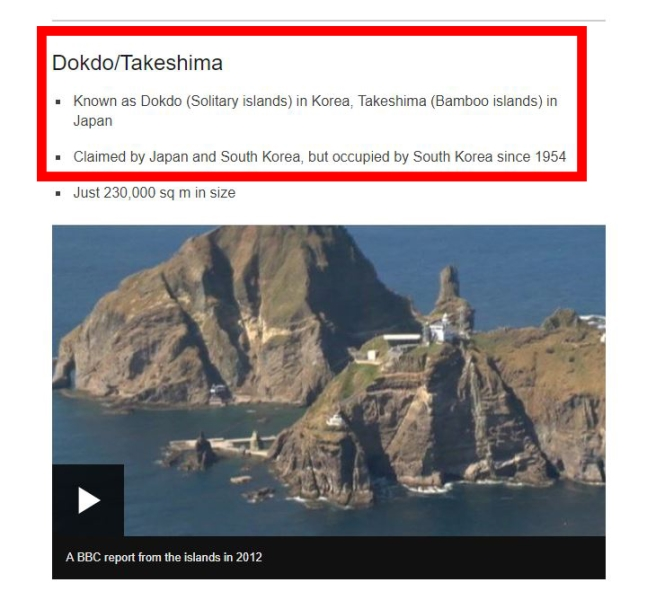Click the 'Known as Dokdo' bullet text
The width and height of the screenshot is (647, 600).
click(x=315, y=111)
